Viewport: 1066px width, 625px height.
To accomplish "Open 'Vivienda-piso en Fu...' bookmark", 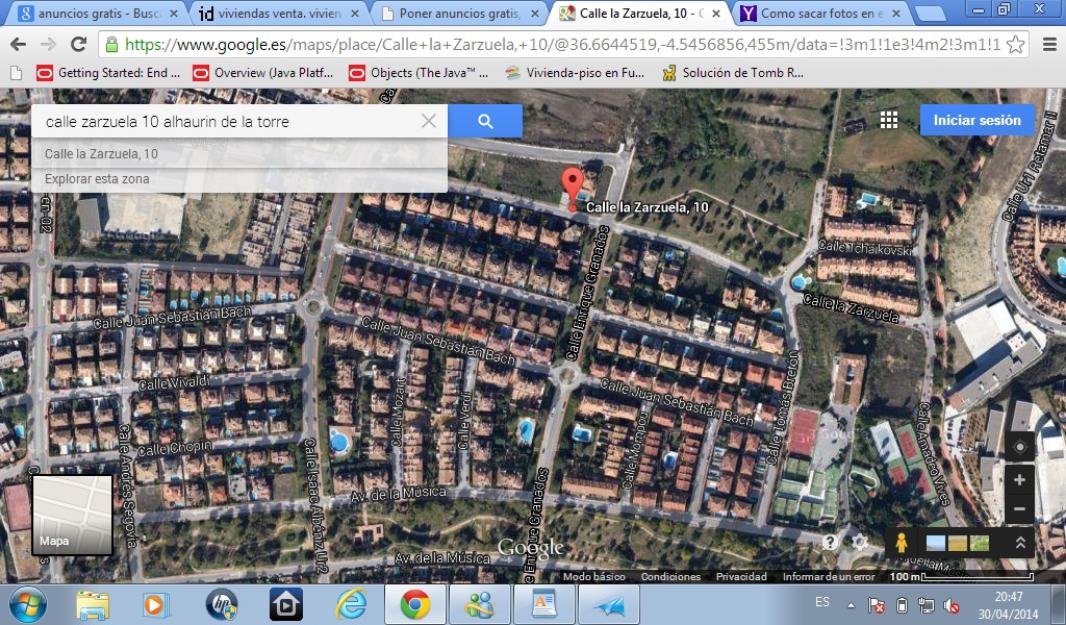I will 574,73.
